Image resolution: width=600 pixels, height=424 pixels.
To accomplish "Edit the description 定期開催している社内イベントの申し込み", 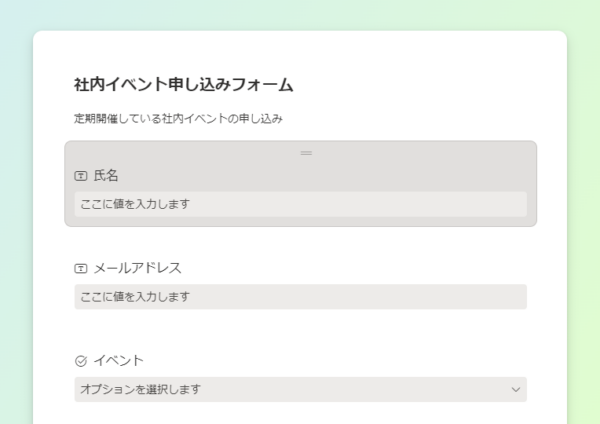I will [x=178, y=119].
